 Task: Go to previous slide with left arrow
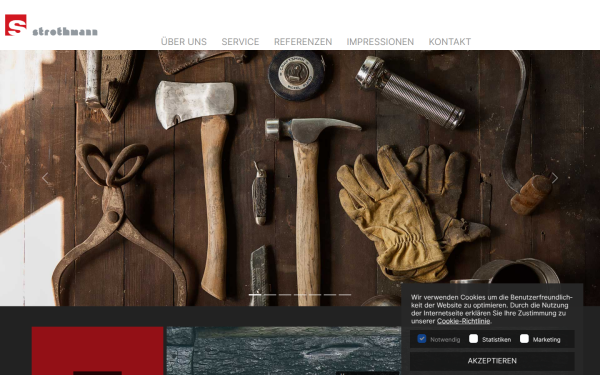[45, 178]
